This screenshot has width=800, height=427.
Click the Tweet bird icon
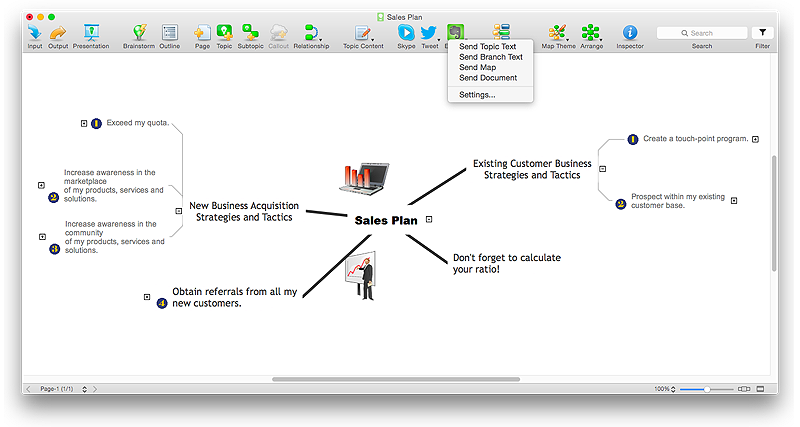point(429,33)
